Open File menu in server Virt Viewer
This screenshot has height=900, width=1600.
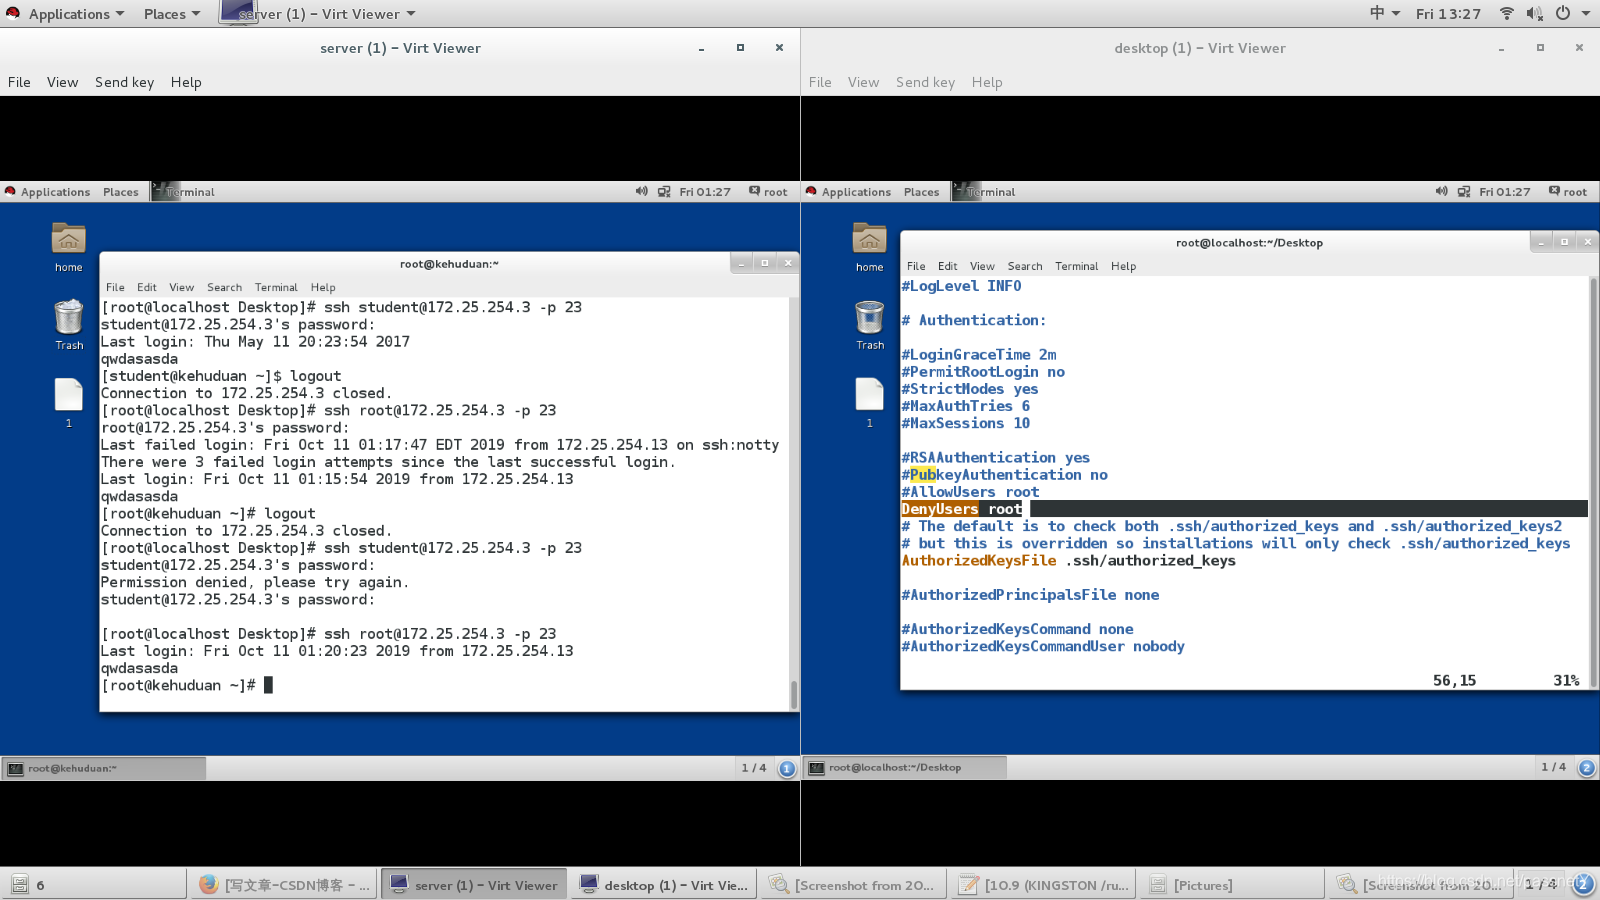pyautogui.click(x=19, y=82)
